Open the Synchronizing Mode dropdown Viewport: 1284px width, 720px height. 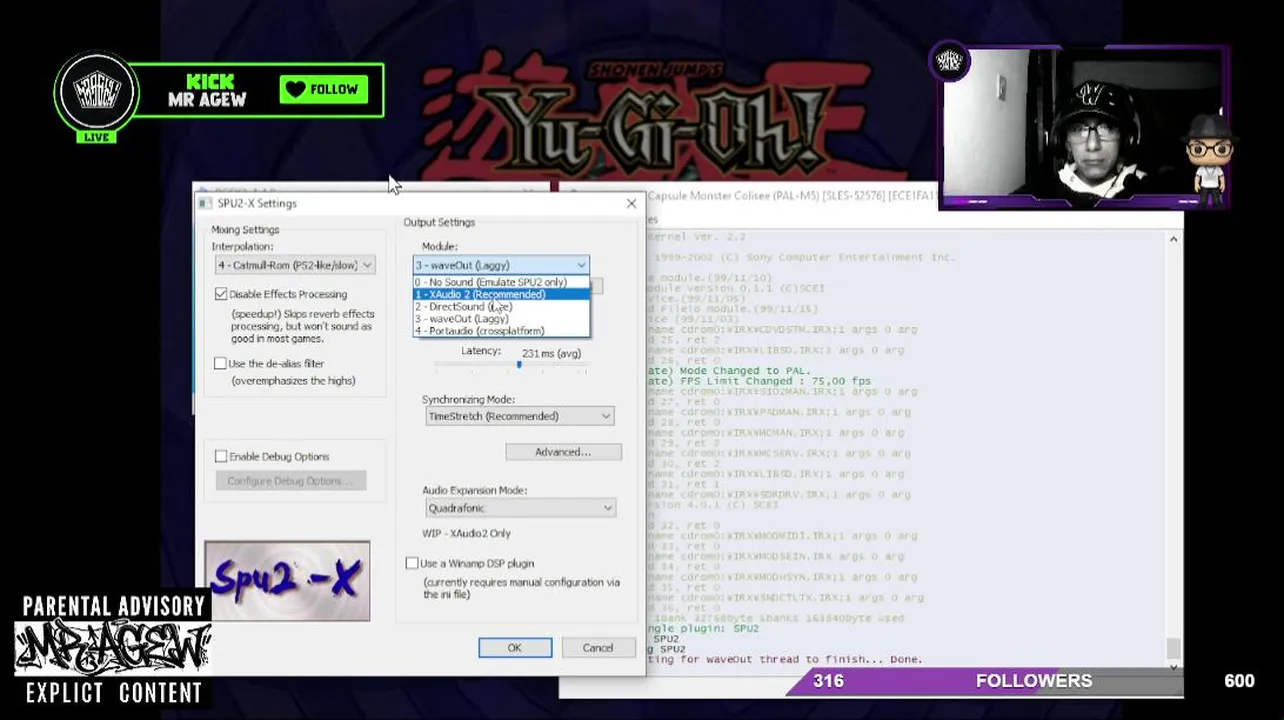[x=519, y=416]
